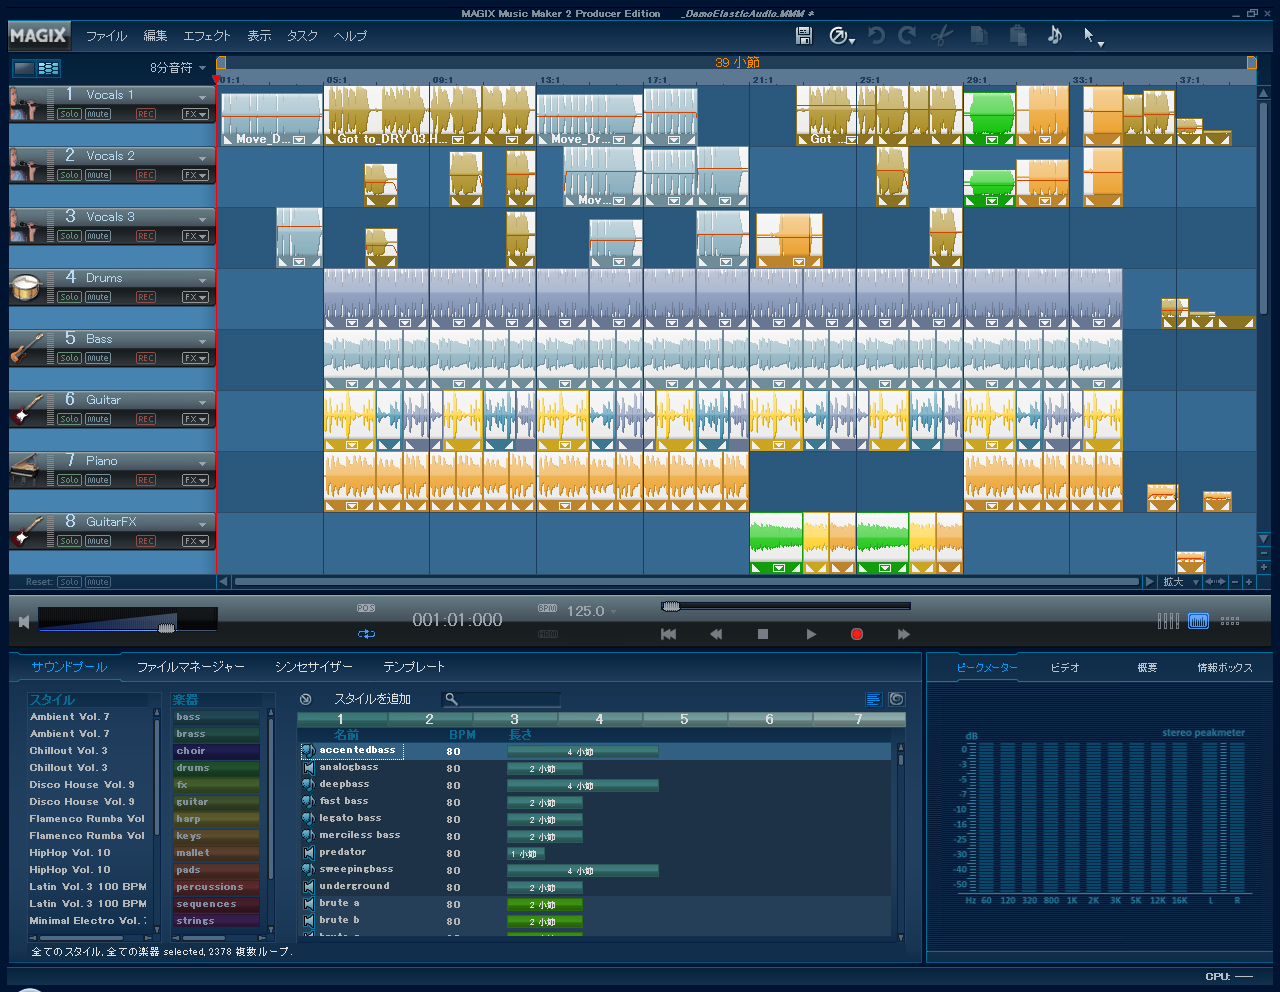Click the dotted grid icon in transport bar
Screen dimensions: 1280x992
pos(1230,621)
